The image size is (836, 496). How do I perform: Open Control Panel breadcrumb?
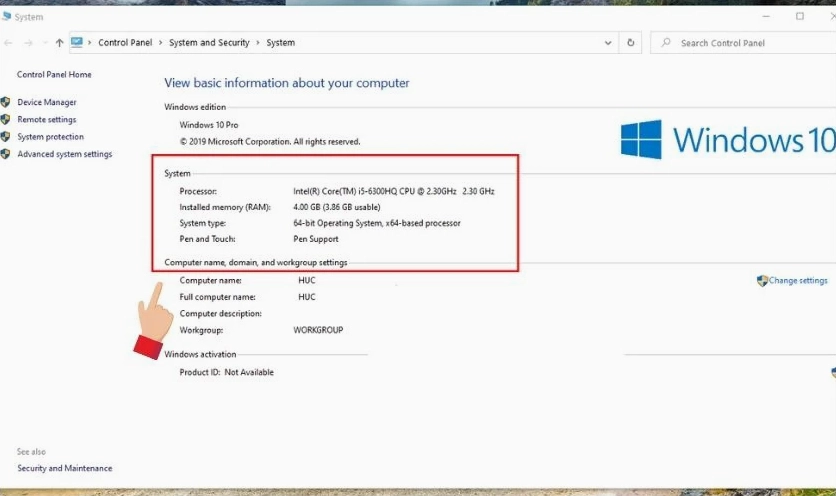pyautogui.click(x=125, y=43)
